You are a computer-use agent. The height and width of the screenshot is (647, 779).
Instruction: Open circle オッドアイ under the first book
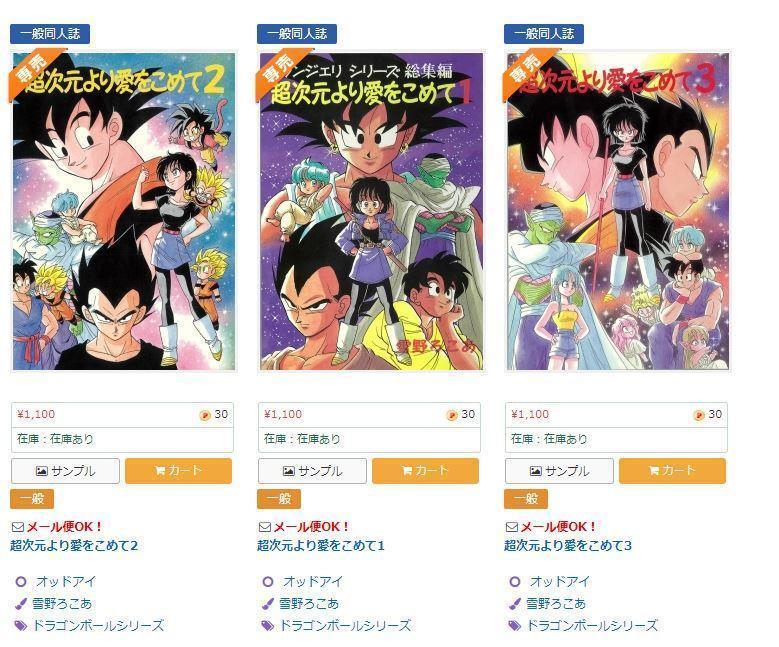point(66,581)
